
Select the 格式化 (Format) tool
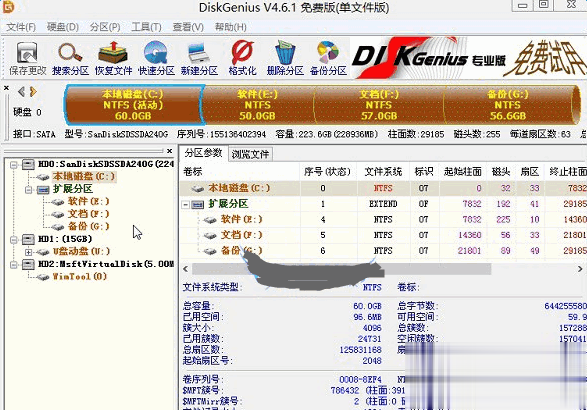[x=242, y=58]
